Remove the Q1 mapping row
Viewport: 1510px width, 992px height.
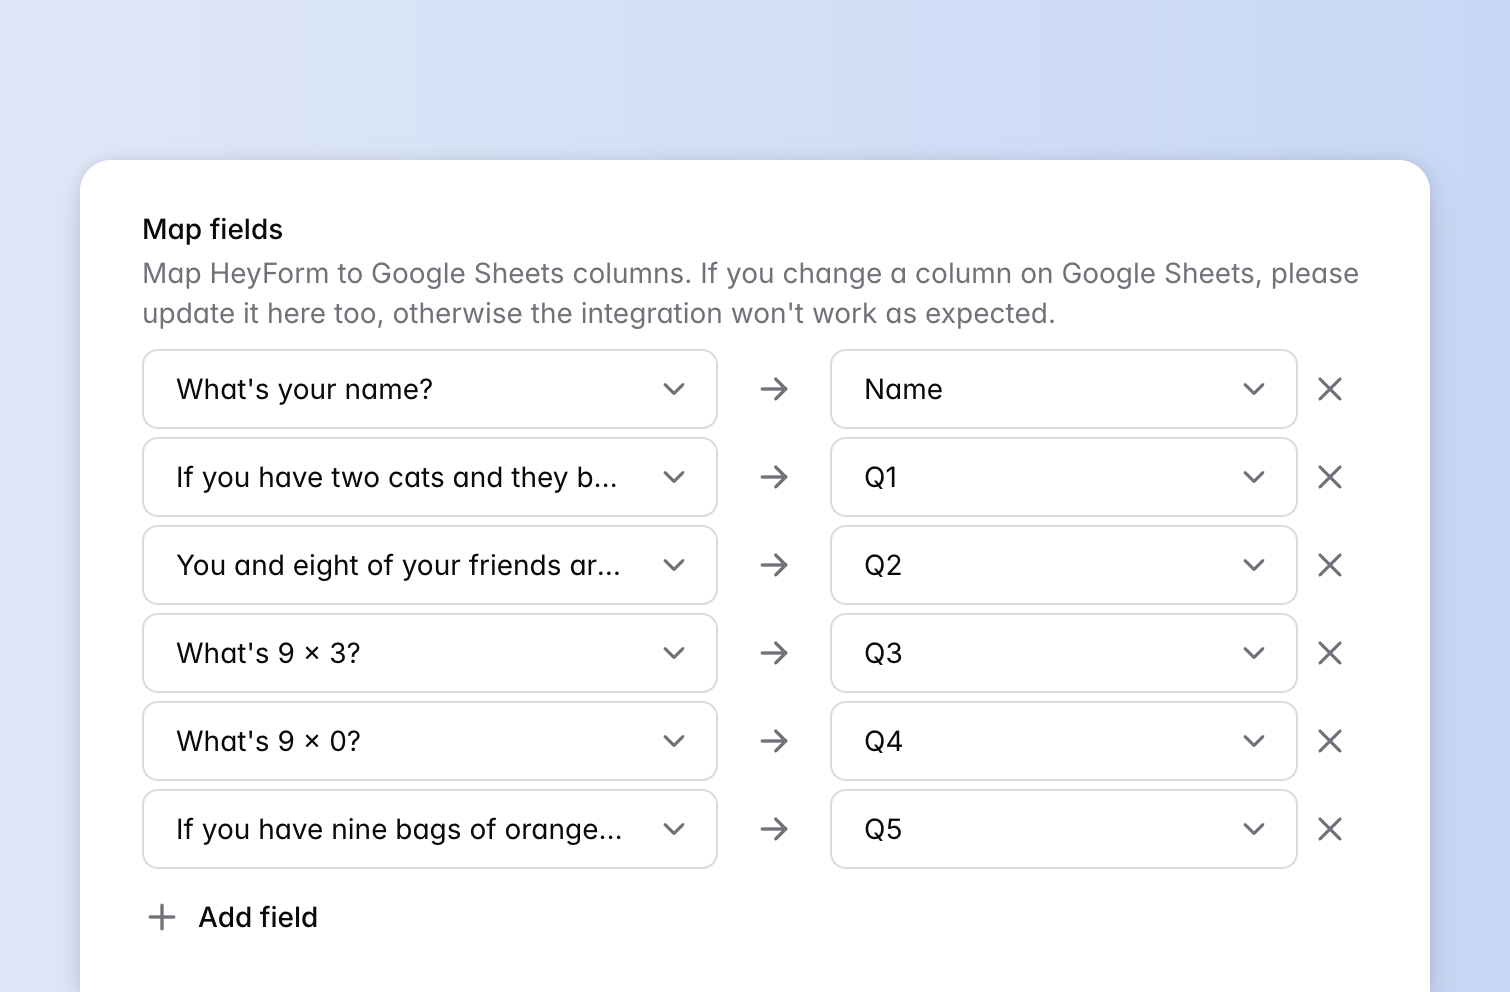tap(1330, 477)
